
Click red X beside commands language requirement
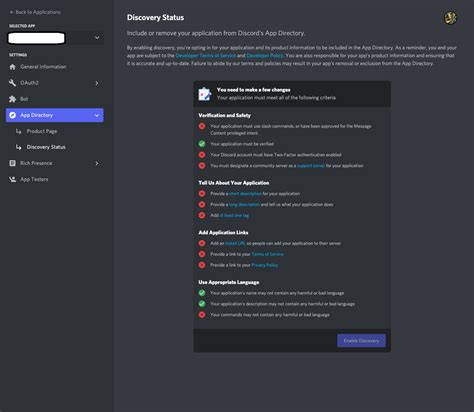click(x=202, y=315)
